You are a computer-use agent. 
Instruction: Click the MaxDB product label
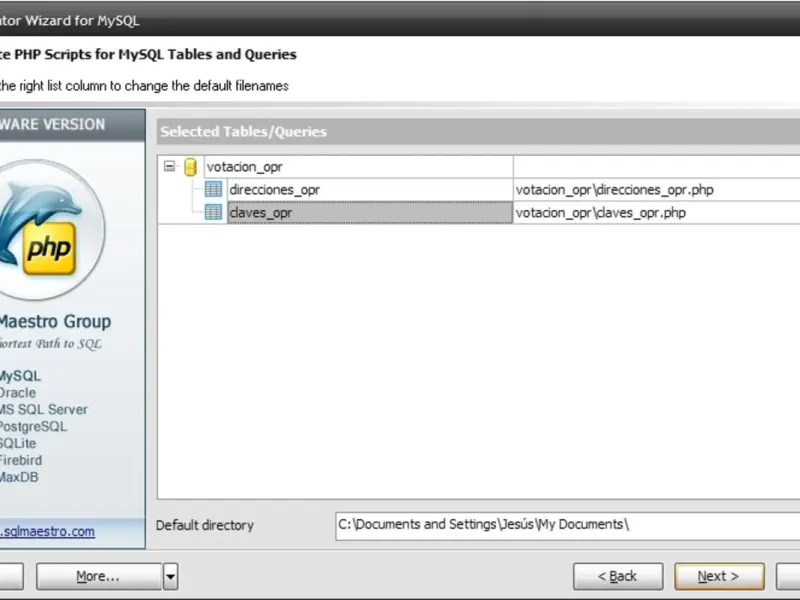coord(19,477)
